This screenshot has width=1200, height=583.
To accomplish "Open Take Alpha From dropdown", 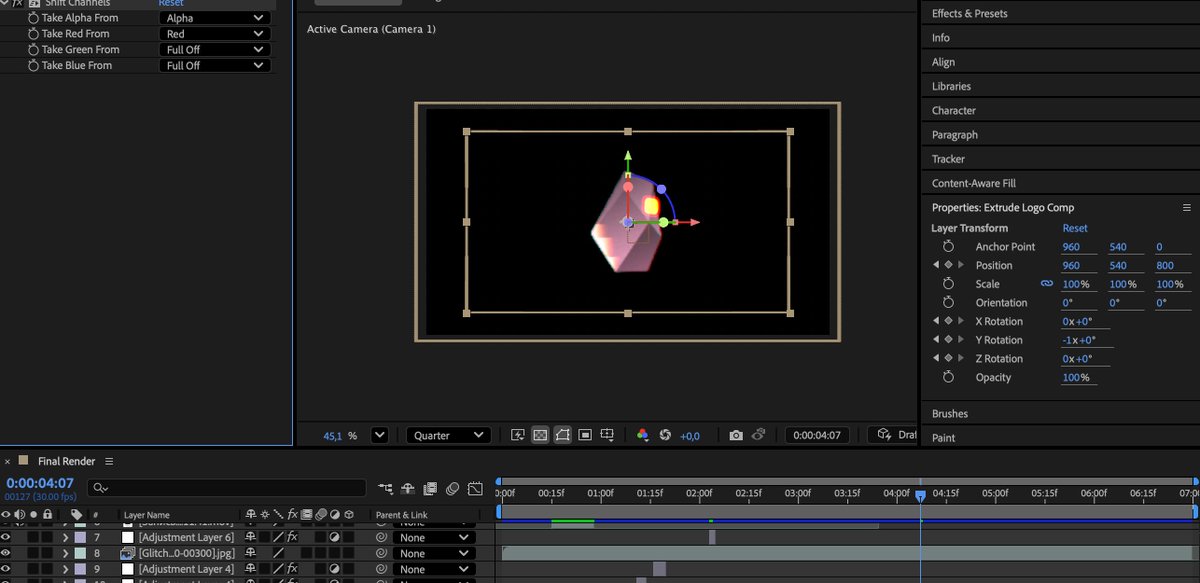I will coord(215,18).
